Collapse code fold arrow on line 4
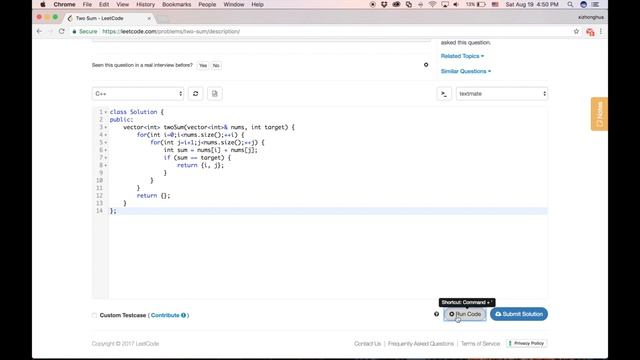 click(106, 135)
